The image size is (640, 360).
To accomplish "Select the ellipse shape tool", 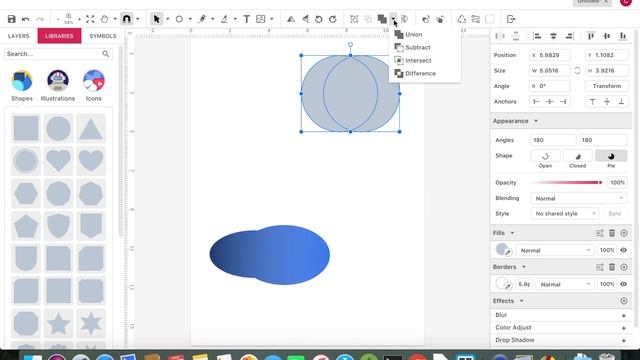I will click(x=179, y=19).
